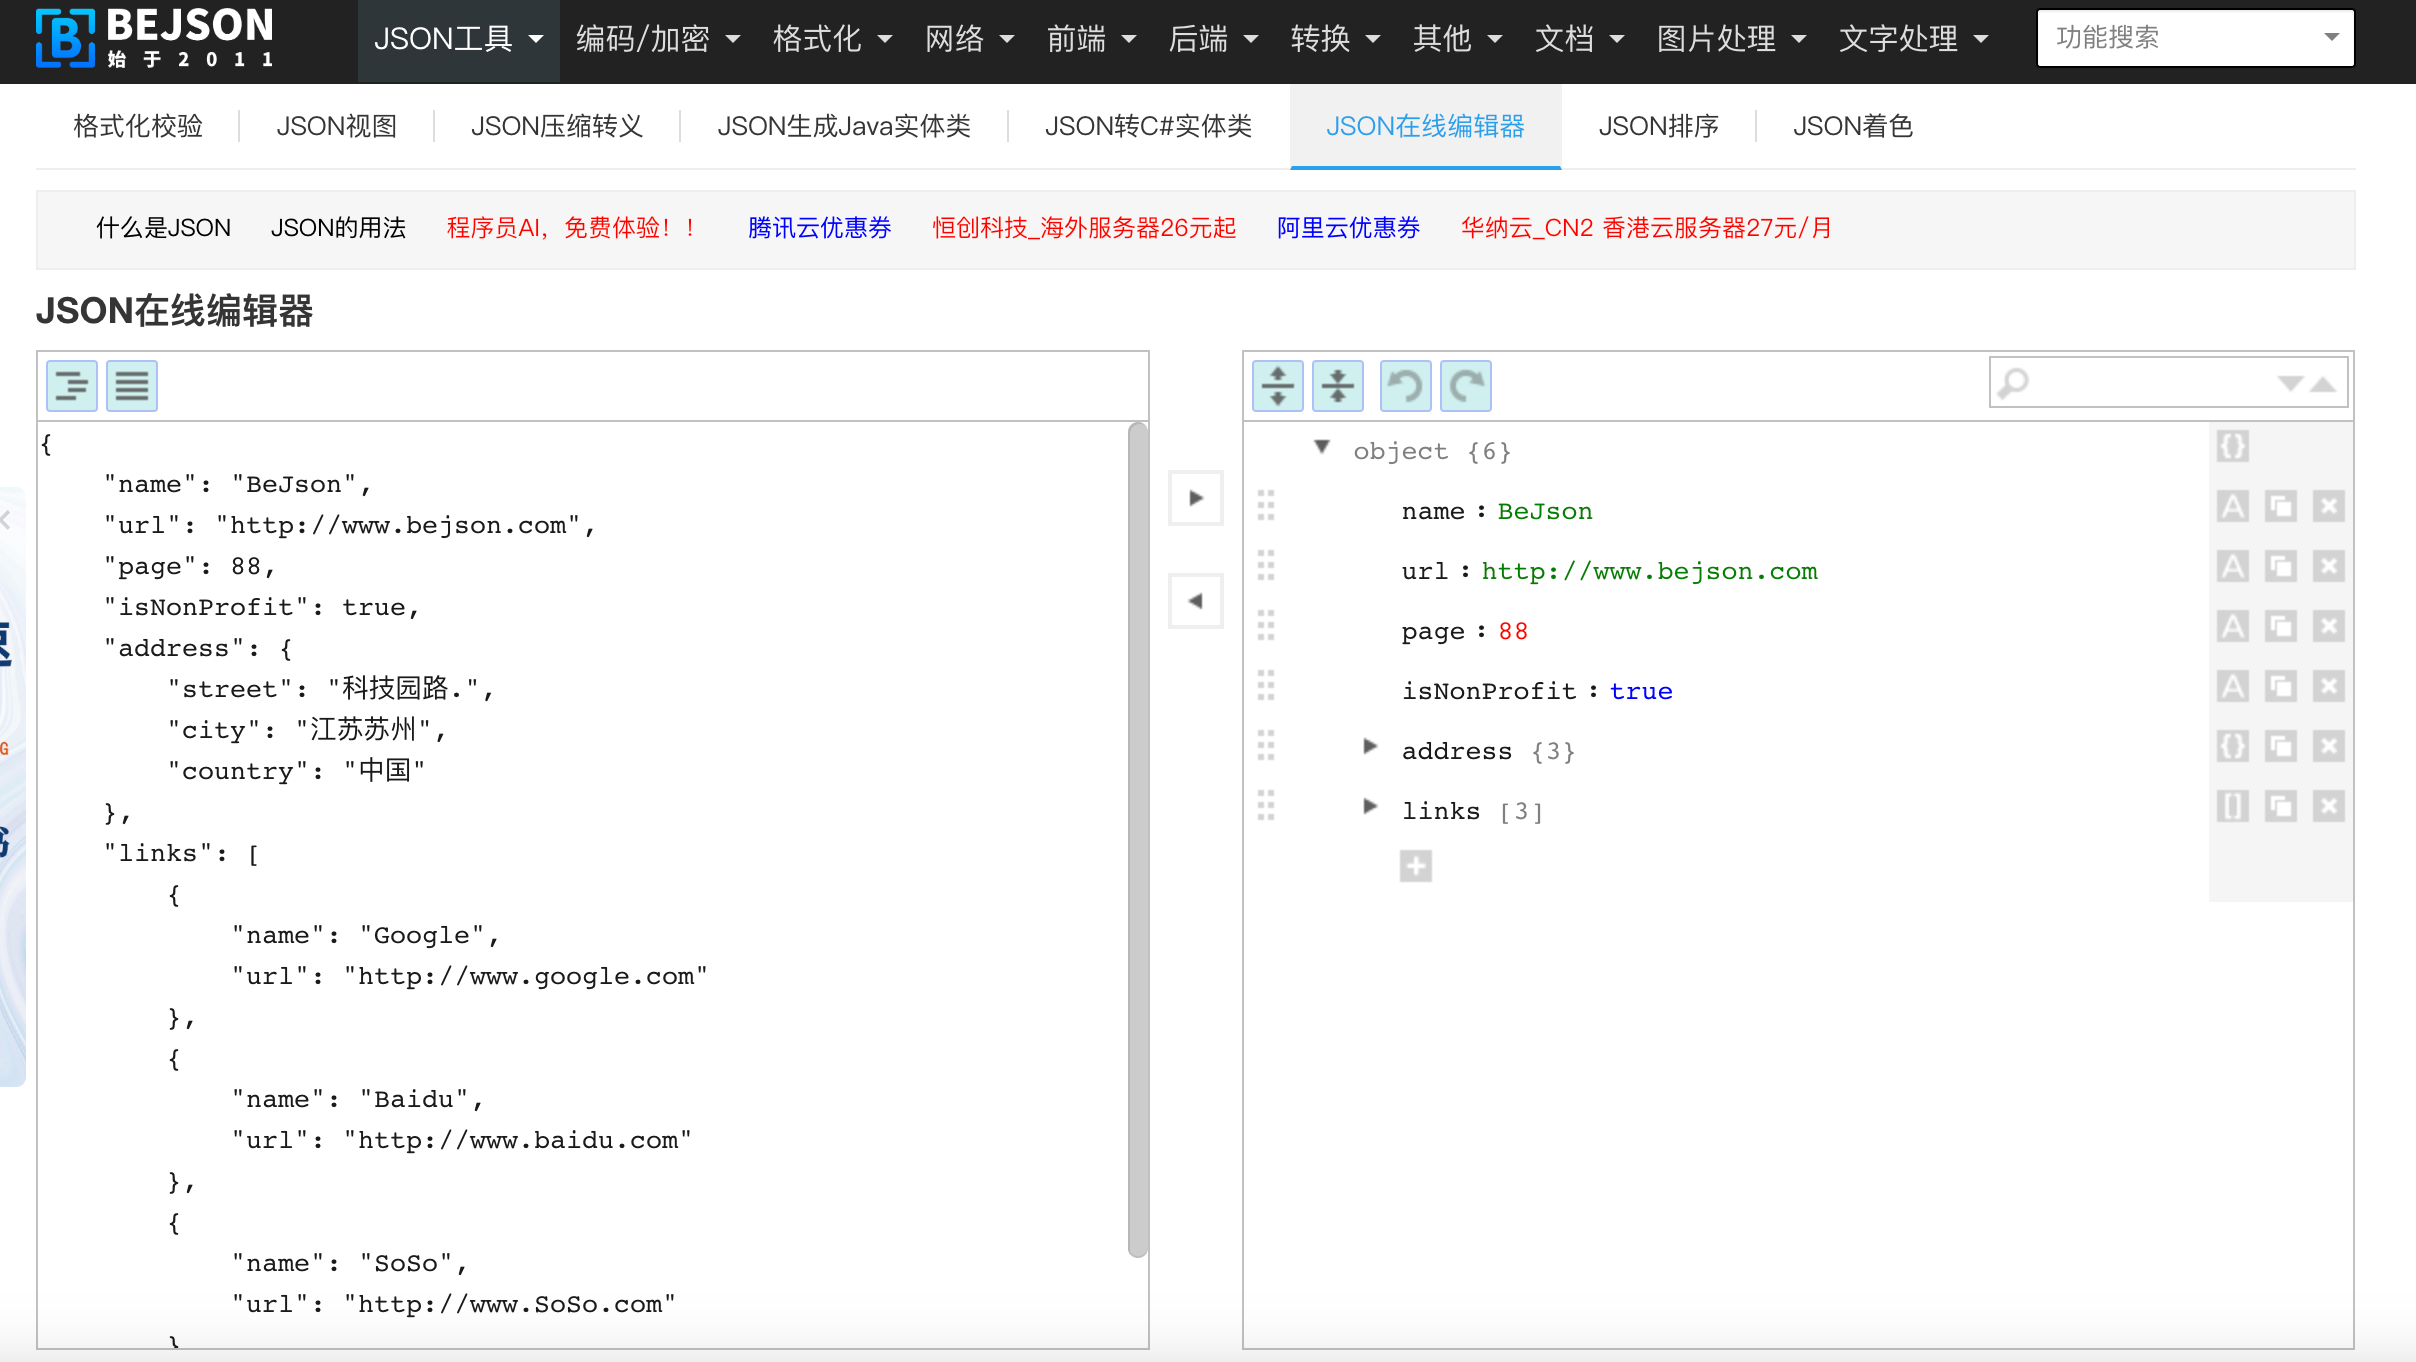The image size is (2416, 1362).
Task: Switch to the JSON排序 tab
Action: tap(1656, 126)
